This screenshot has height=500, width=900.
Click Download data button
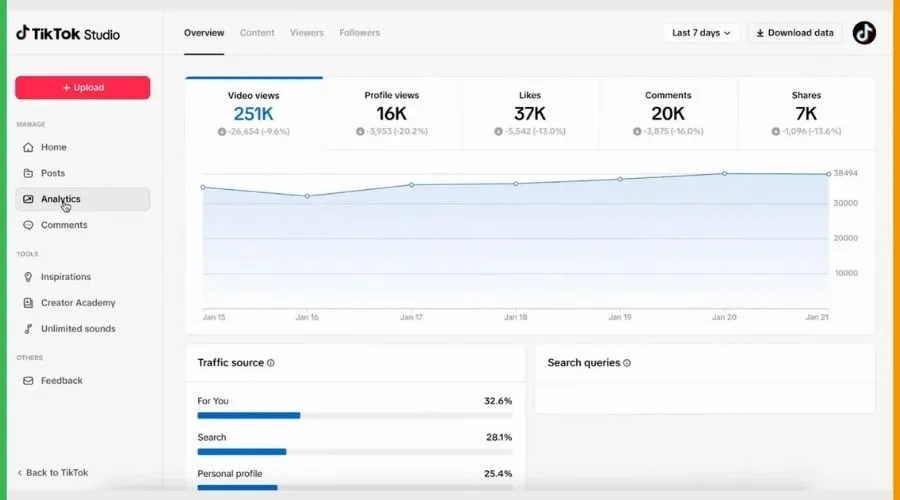click(795, 33)
